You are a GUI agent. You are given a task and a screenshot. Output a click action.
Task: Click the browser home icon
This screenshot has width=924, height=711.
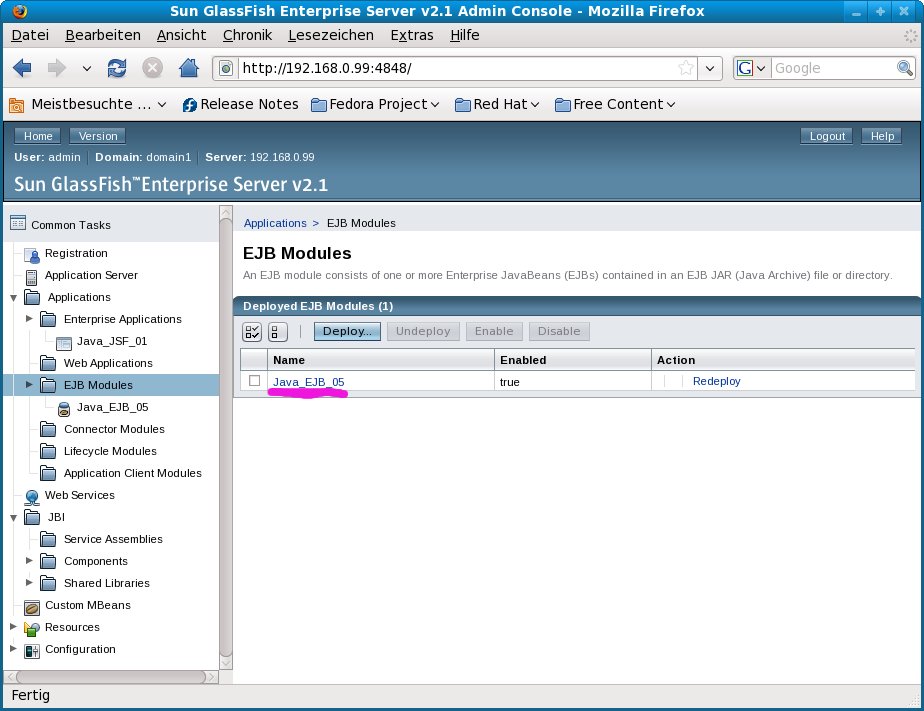[188, 68]
